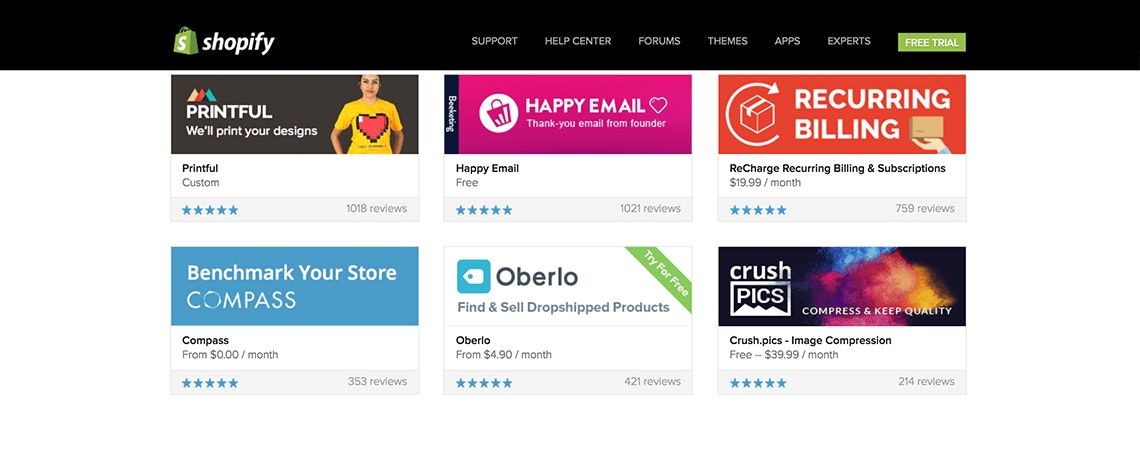Click the Printful star rating
The height and width of the screenshot is (450, 1140).
[x=210, y=210]
